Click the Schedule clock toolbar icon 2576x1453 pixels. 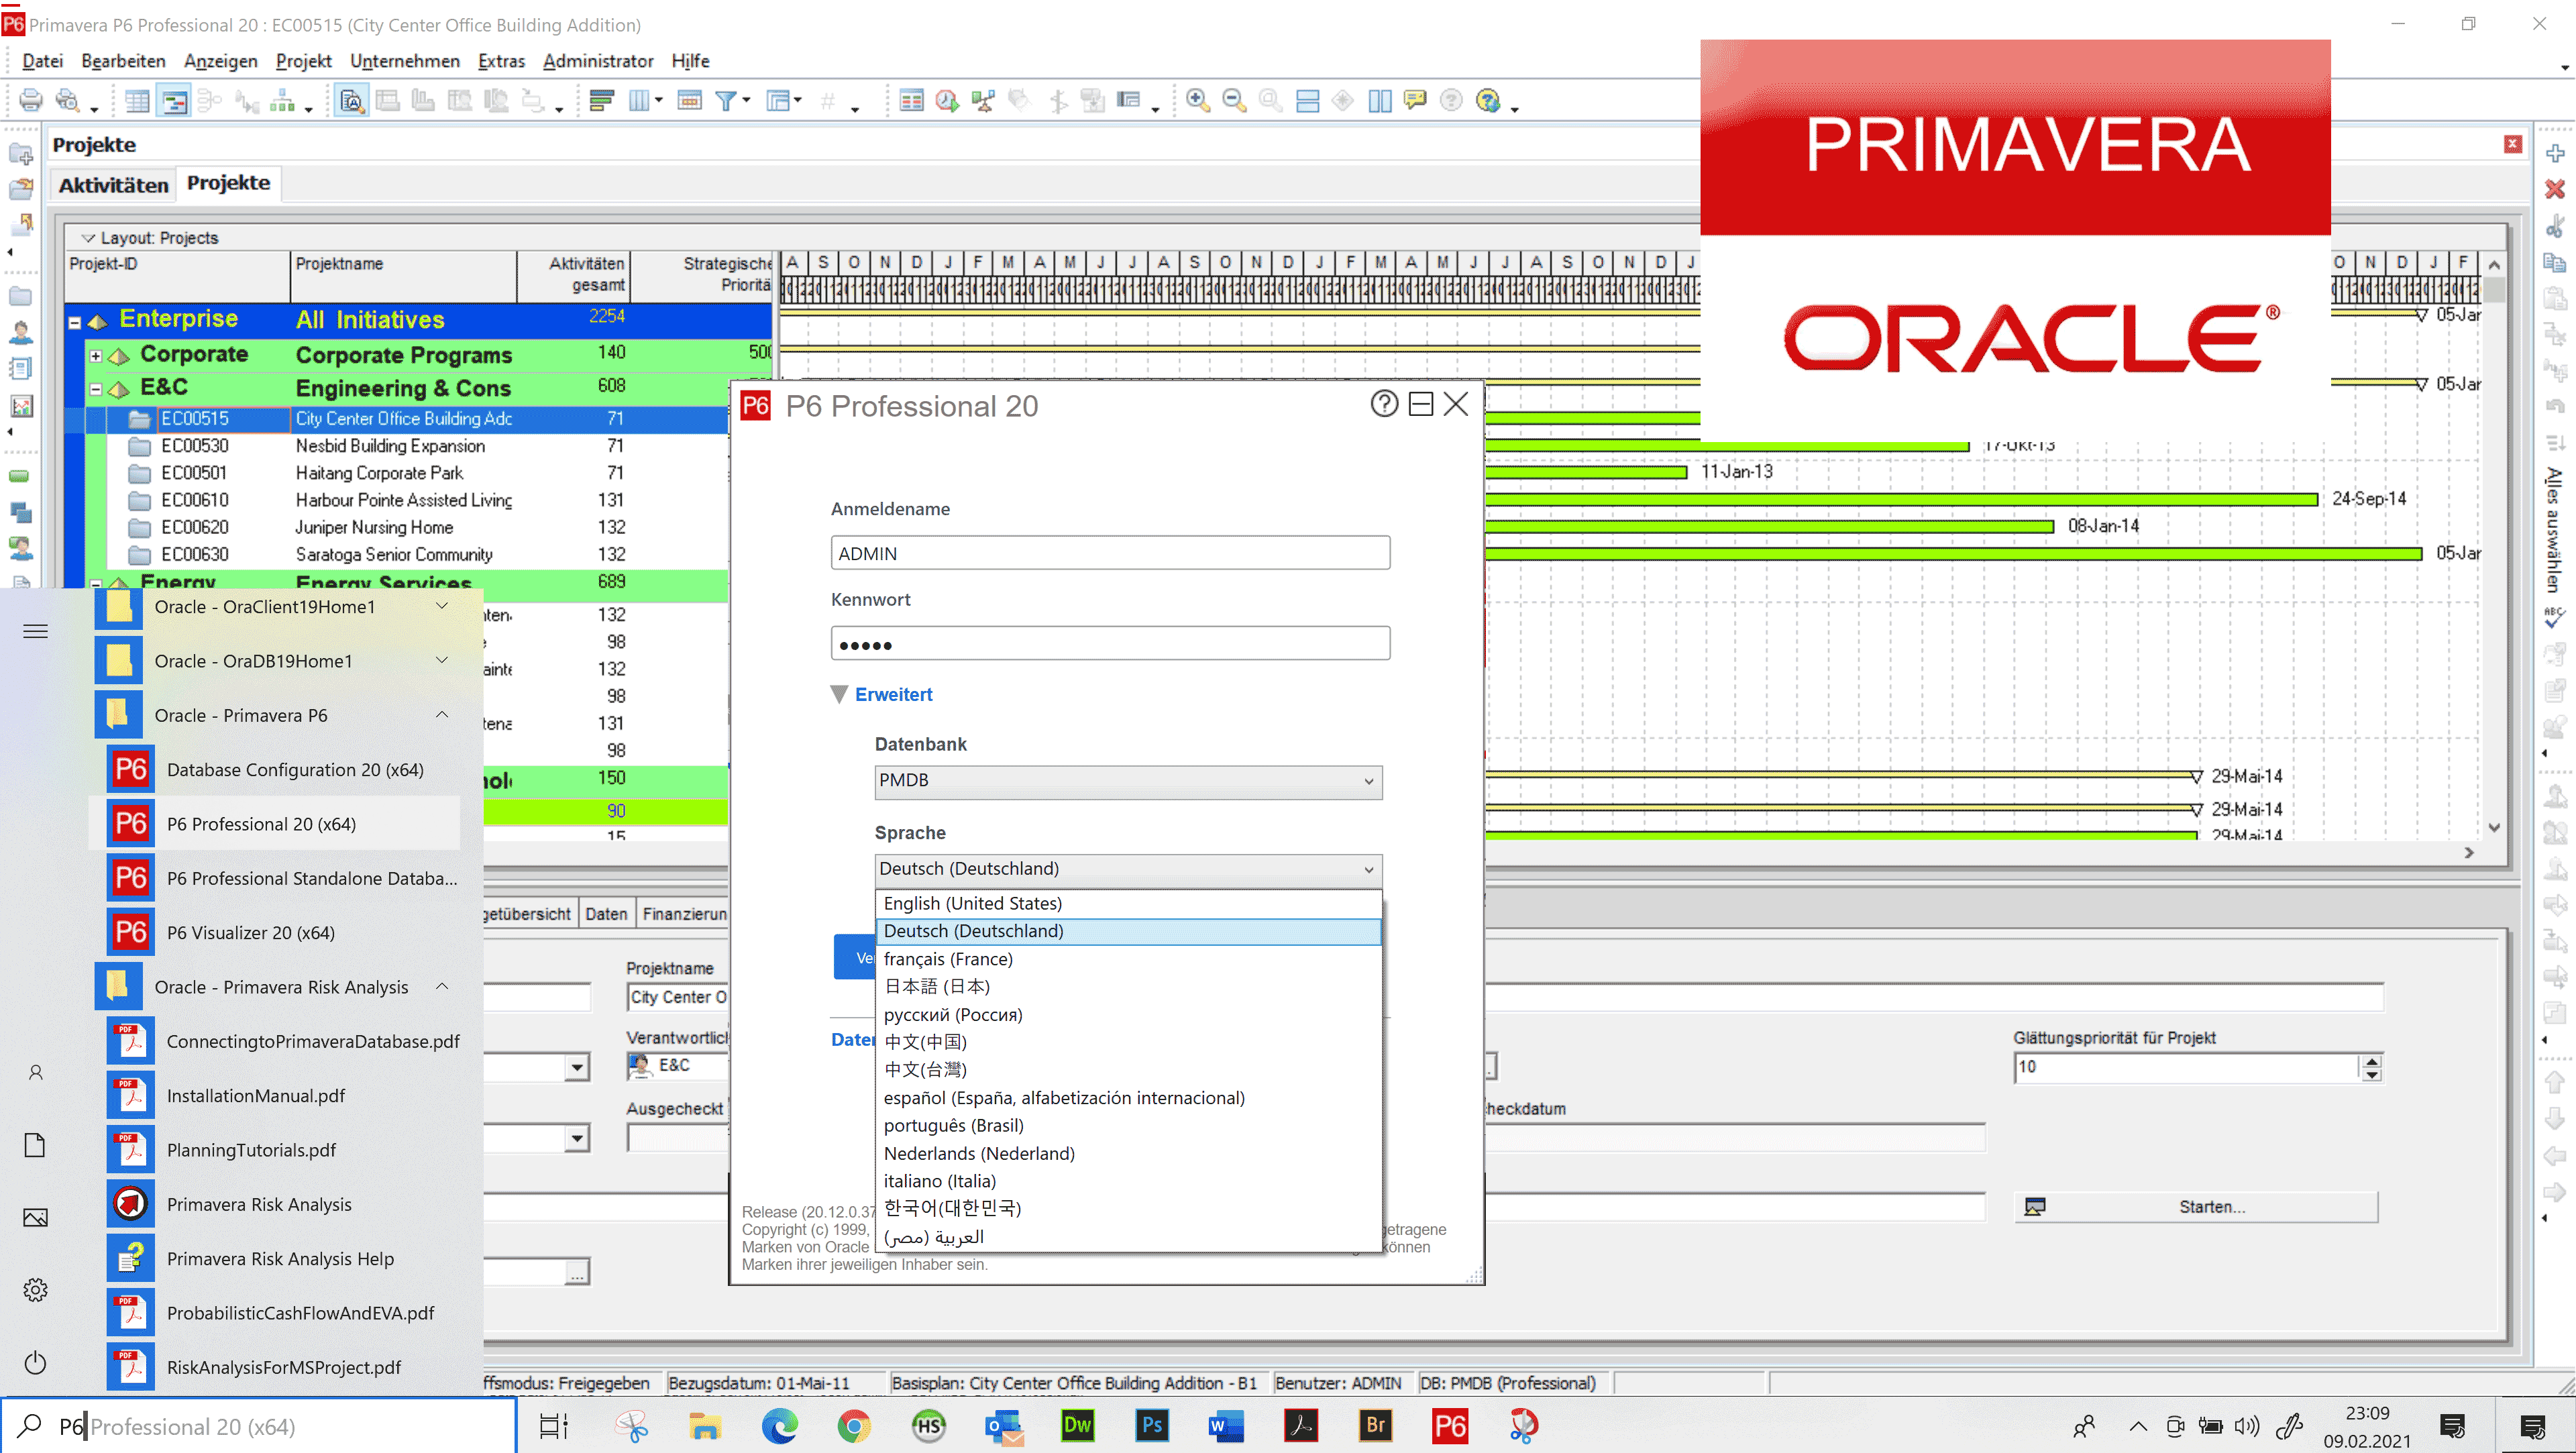click(946, 101)
